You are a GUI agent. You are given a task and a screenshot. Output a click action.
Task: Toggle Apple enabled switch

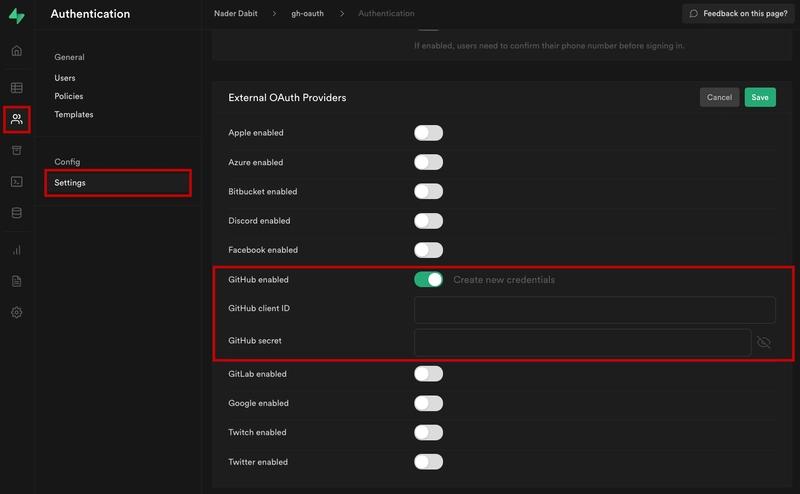click(429, 133)
